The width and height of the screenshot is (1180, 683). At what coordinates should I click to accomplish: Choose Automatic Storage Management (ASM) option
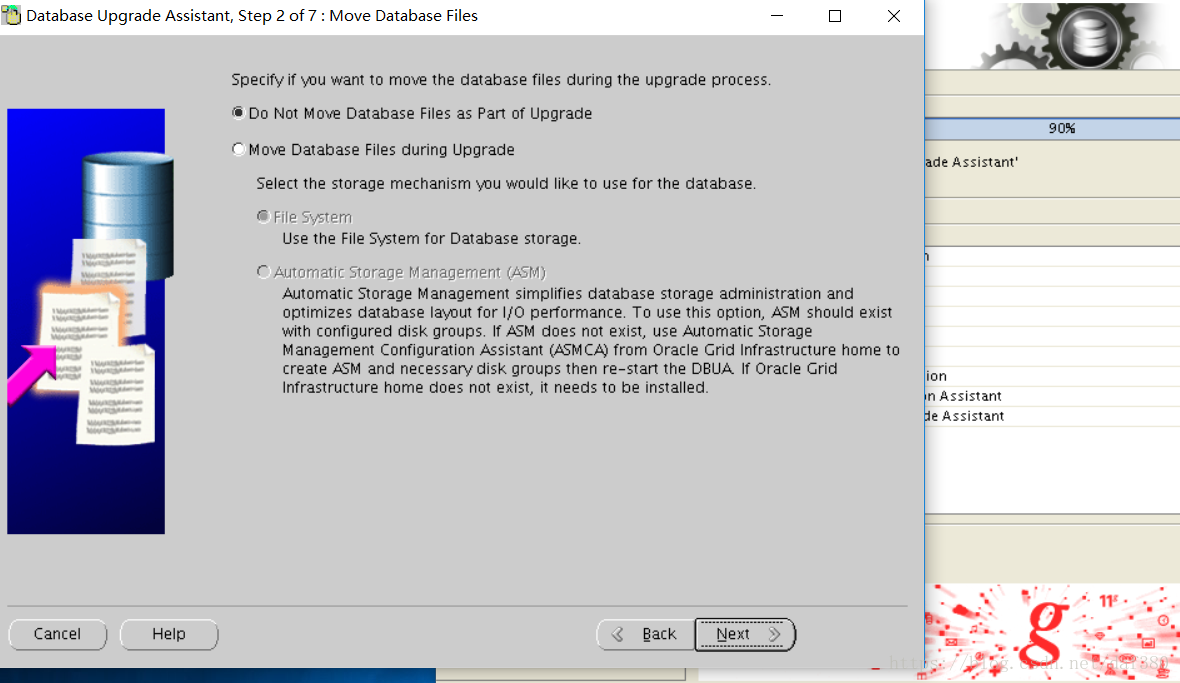pyautogui.click(x=263, y=272)
